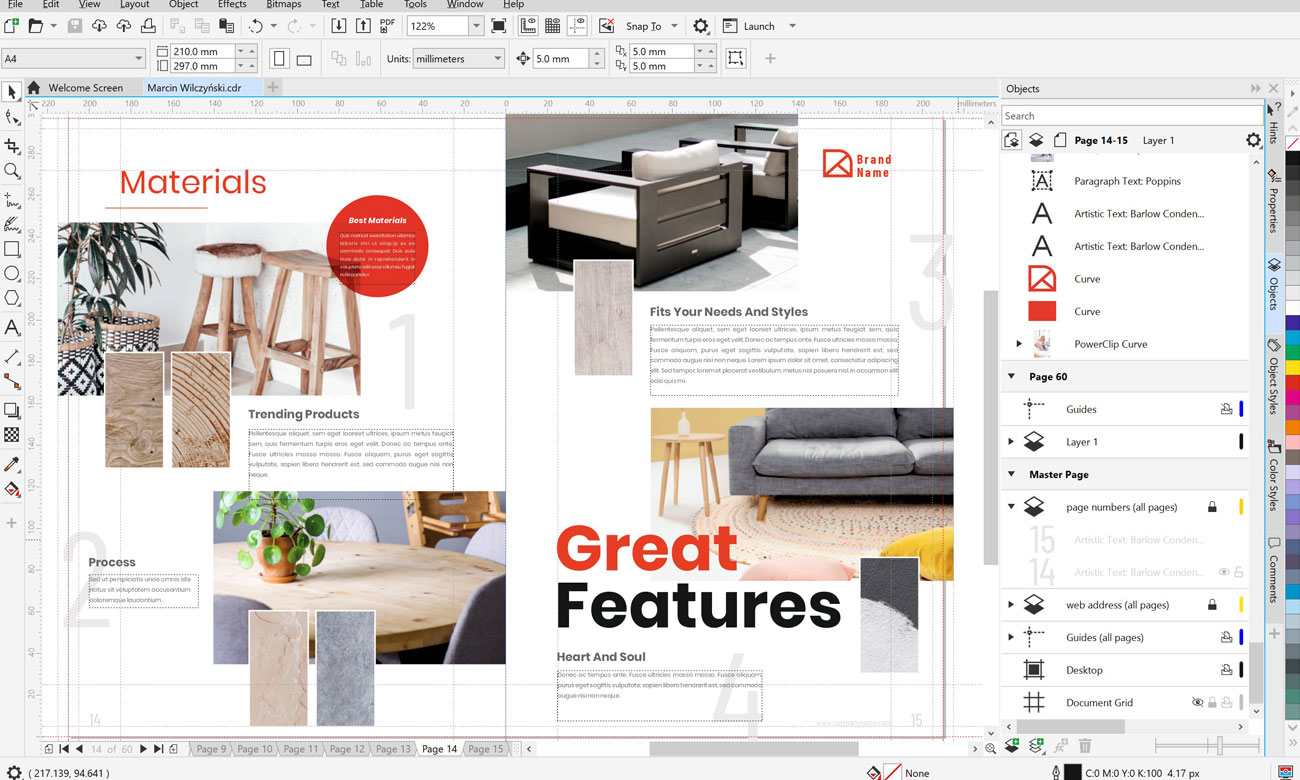Click the Open folder icon button
Image resolution: width=1300 pixels, height=780 pixels.
(36, 26)
